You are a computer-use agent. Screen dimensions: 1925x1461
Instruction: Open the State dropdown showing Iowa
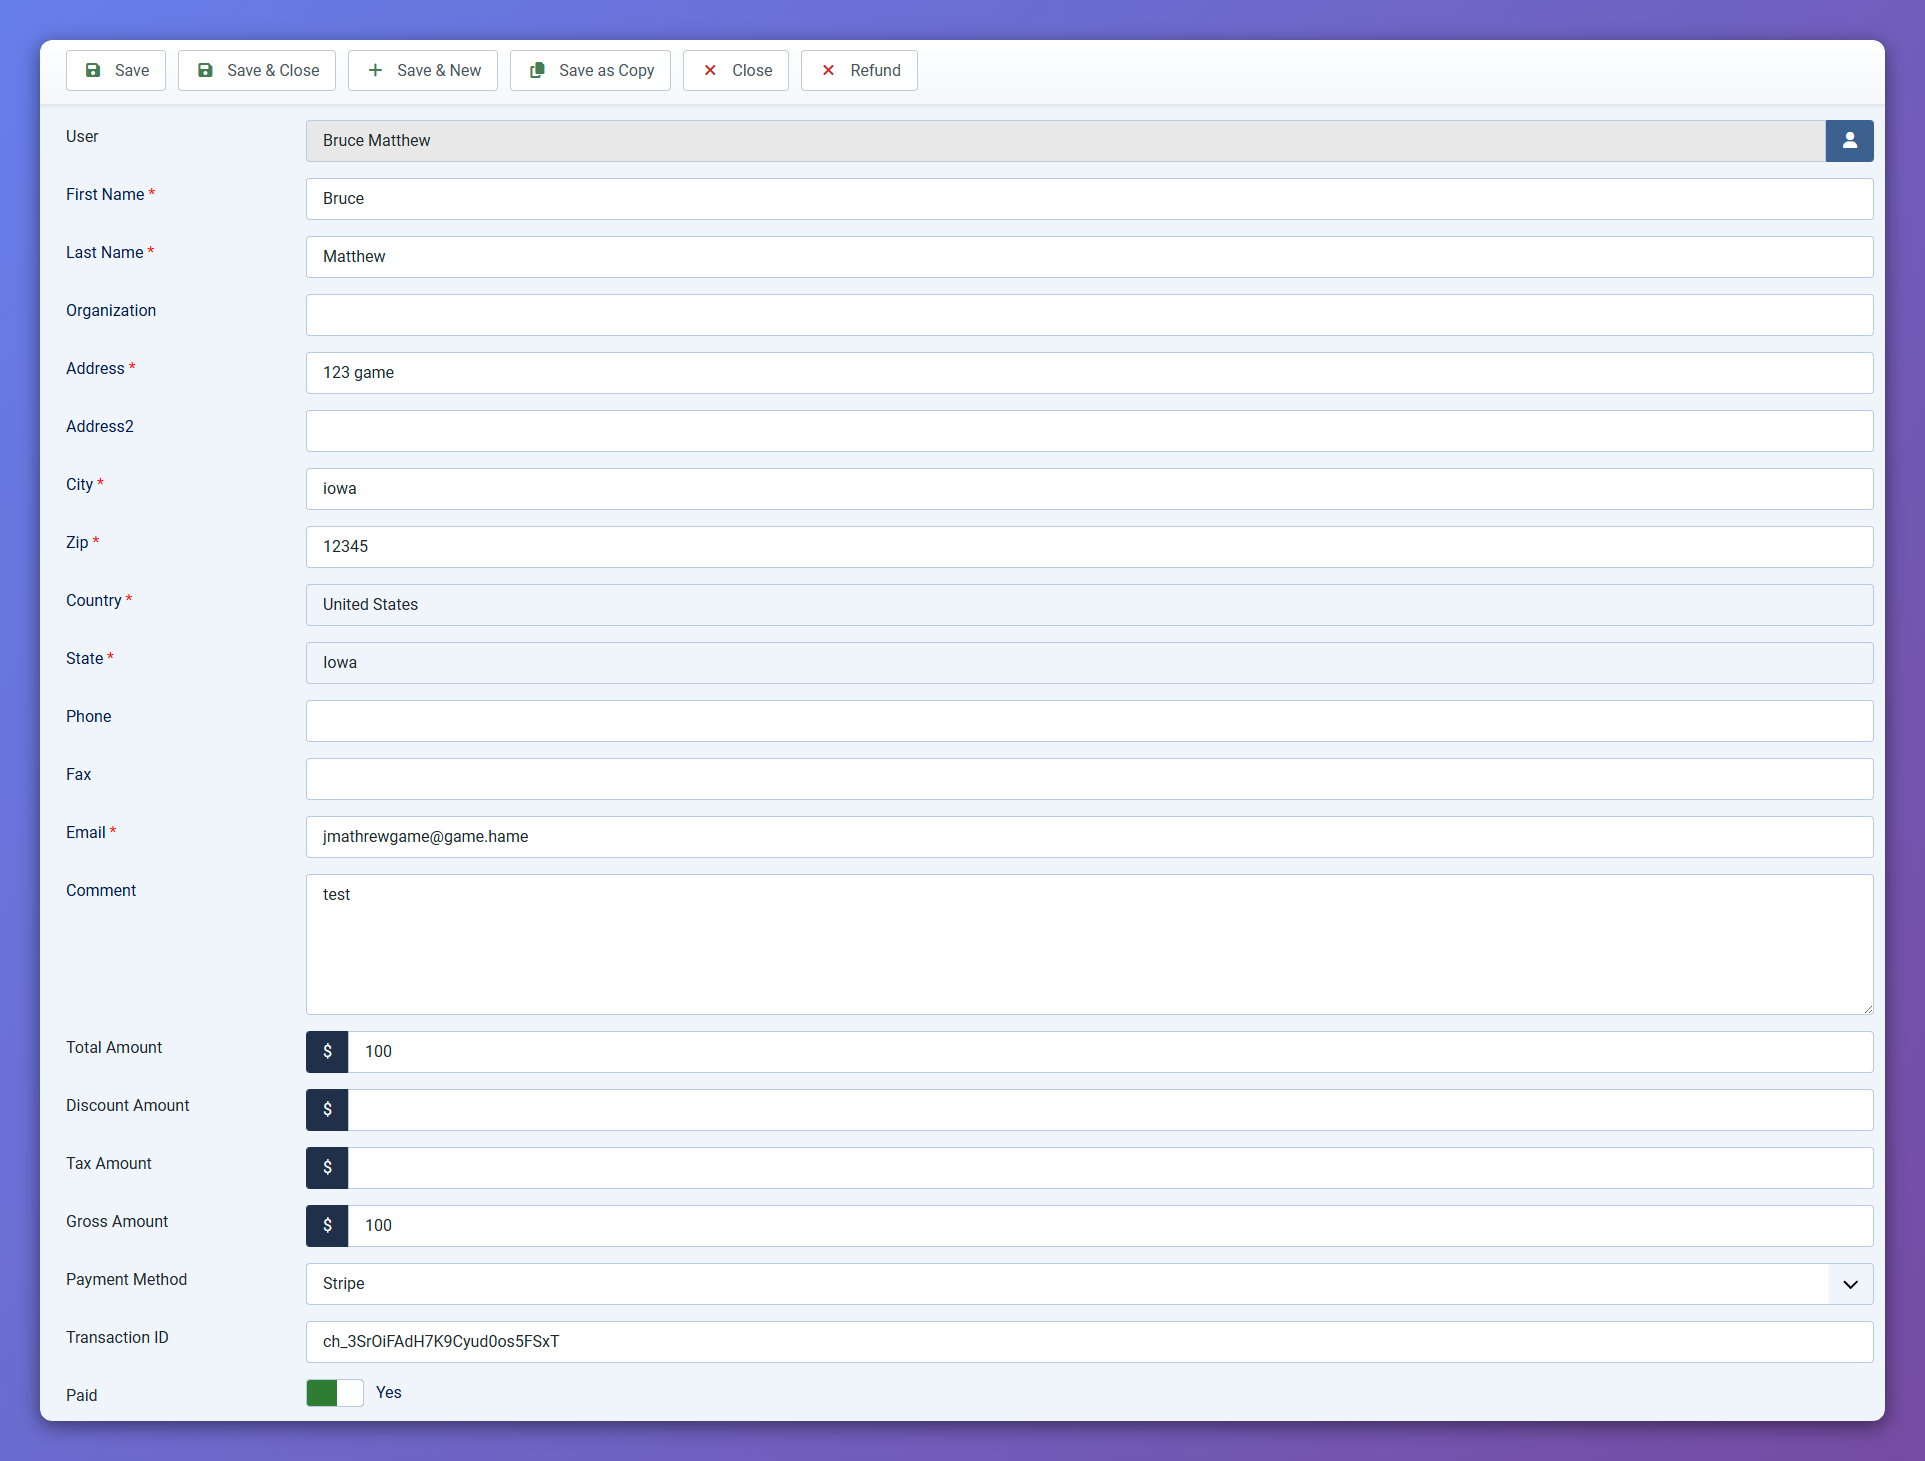(1088, 663)
